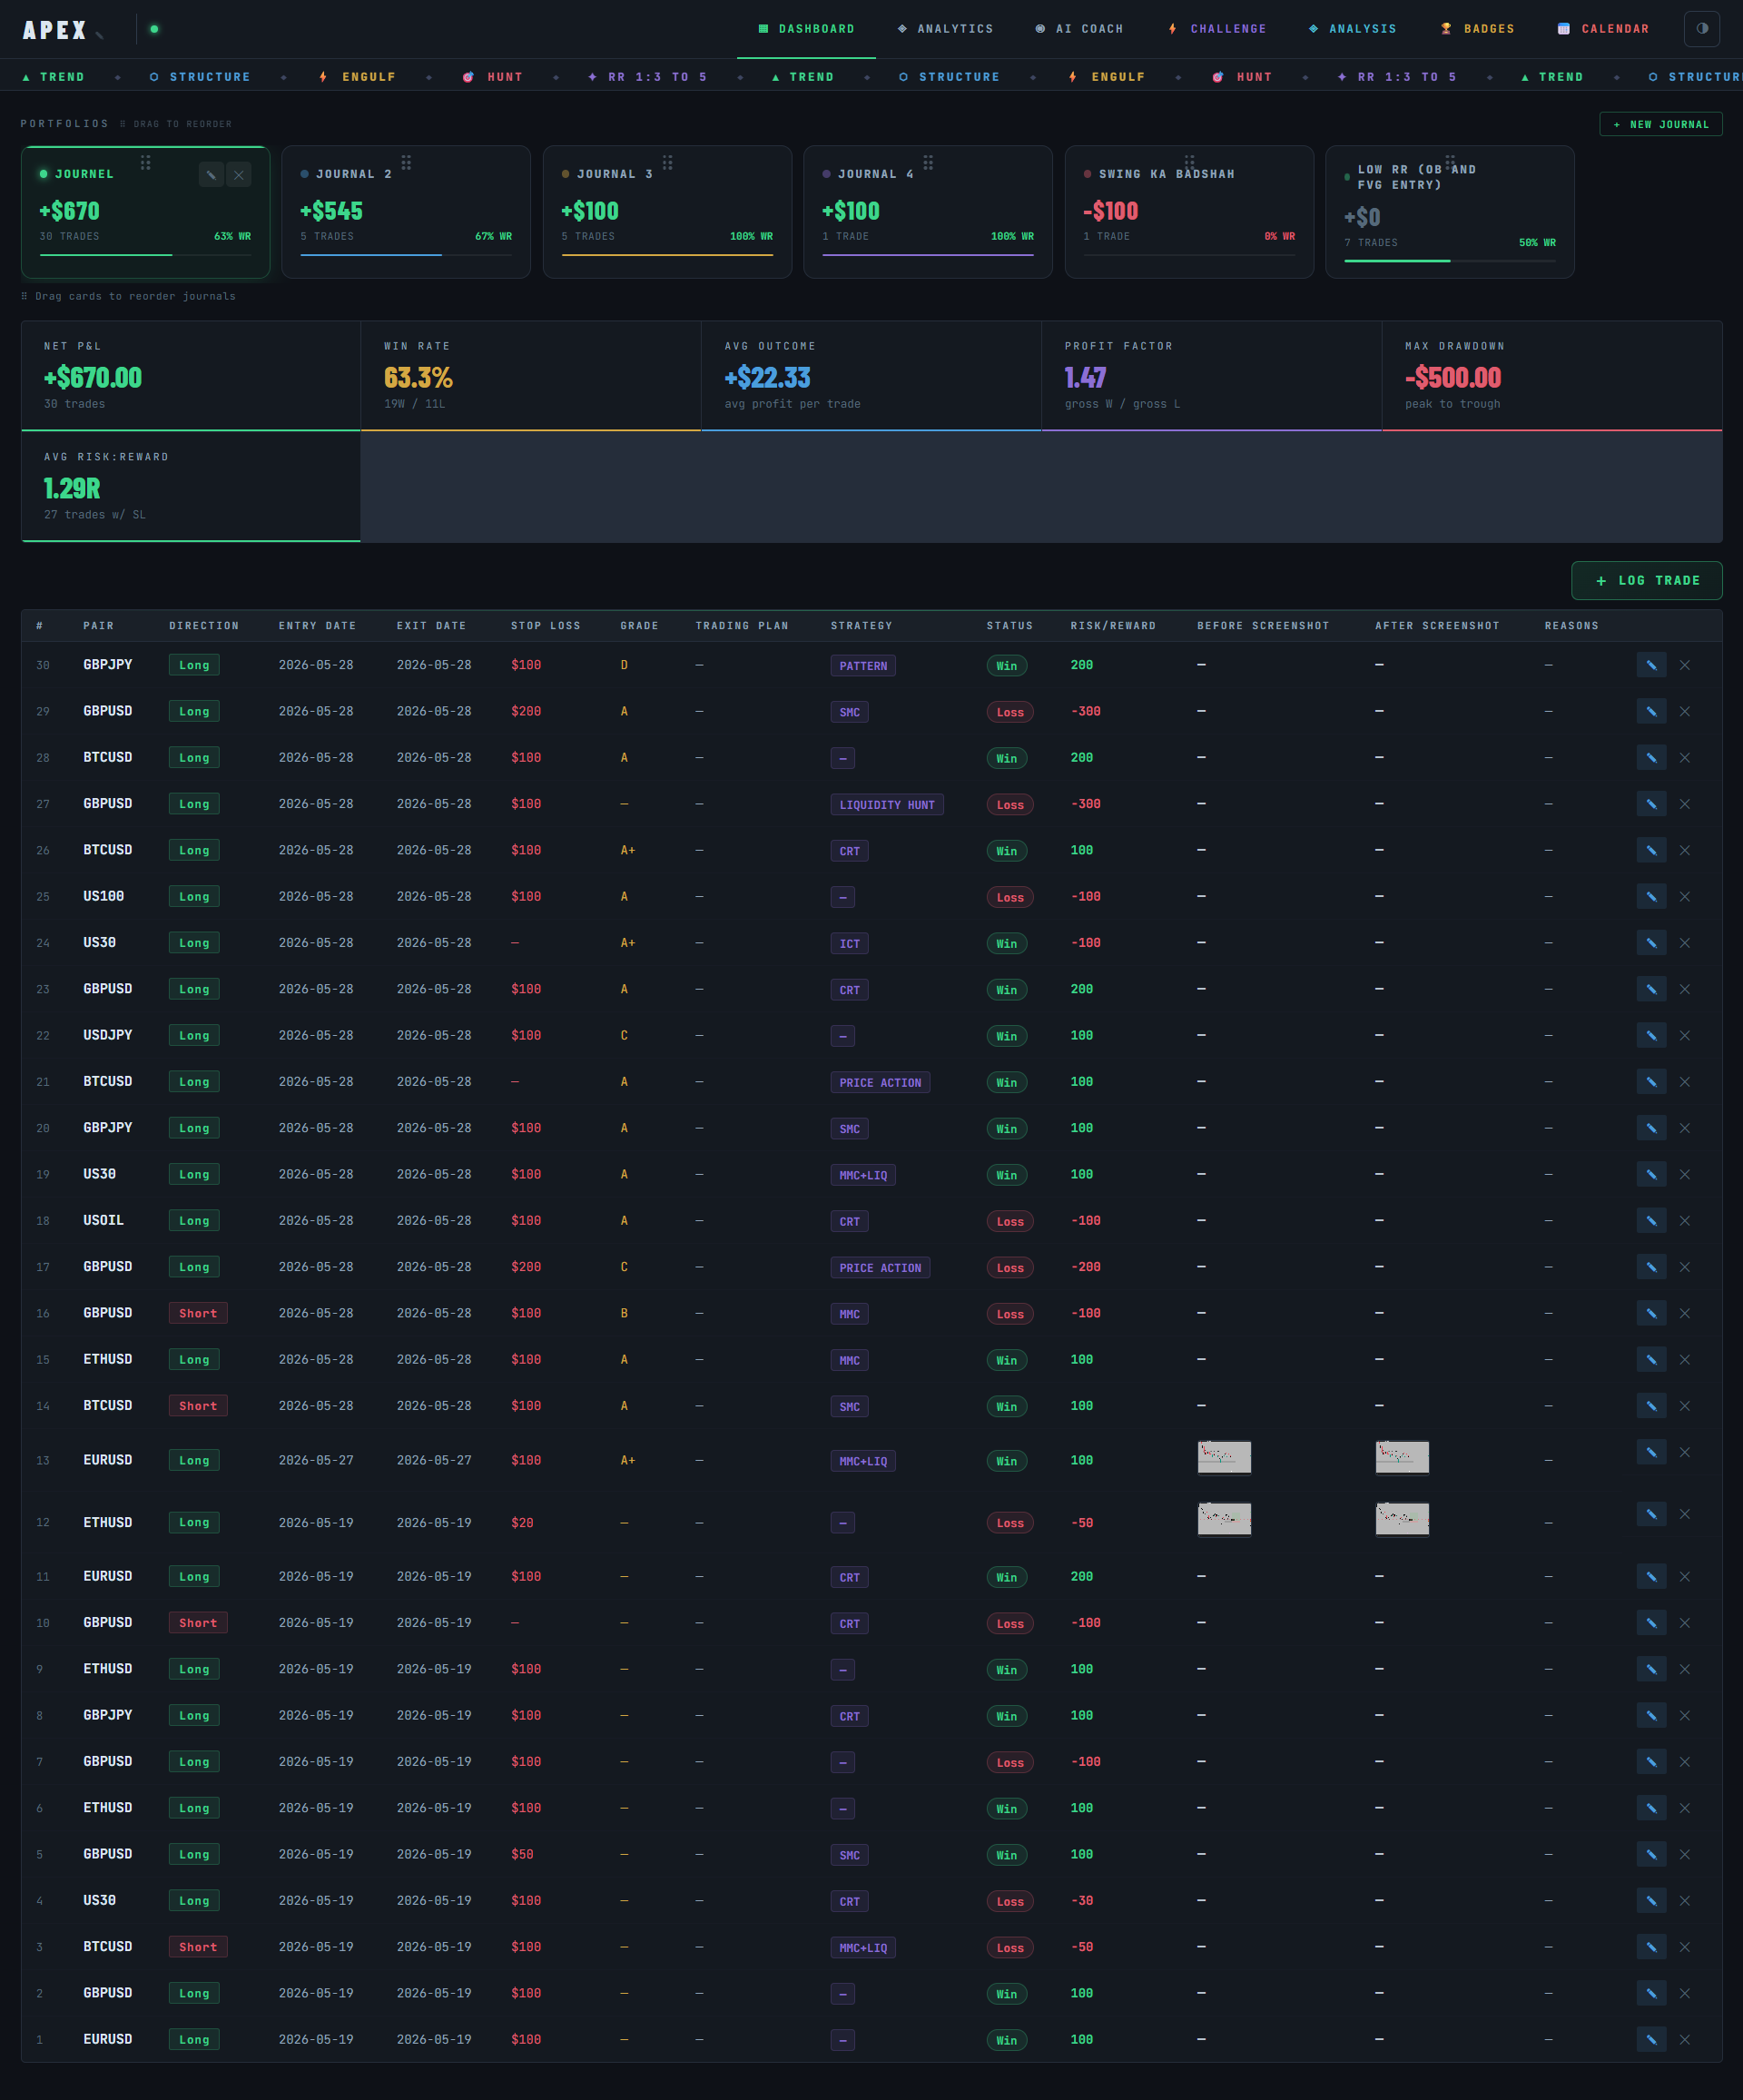Image resolution: width=1743 pixels, height=2100 pixels.
Task: Edit trade 26 BTCUSD pencil icon
Action: coord(1651,850)
